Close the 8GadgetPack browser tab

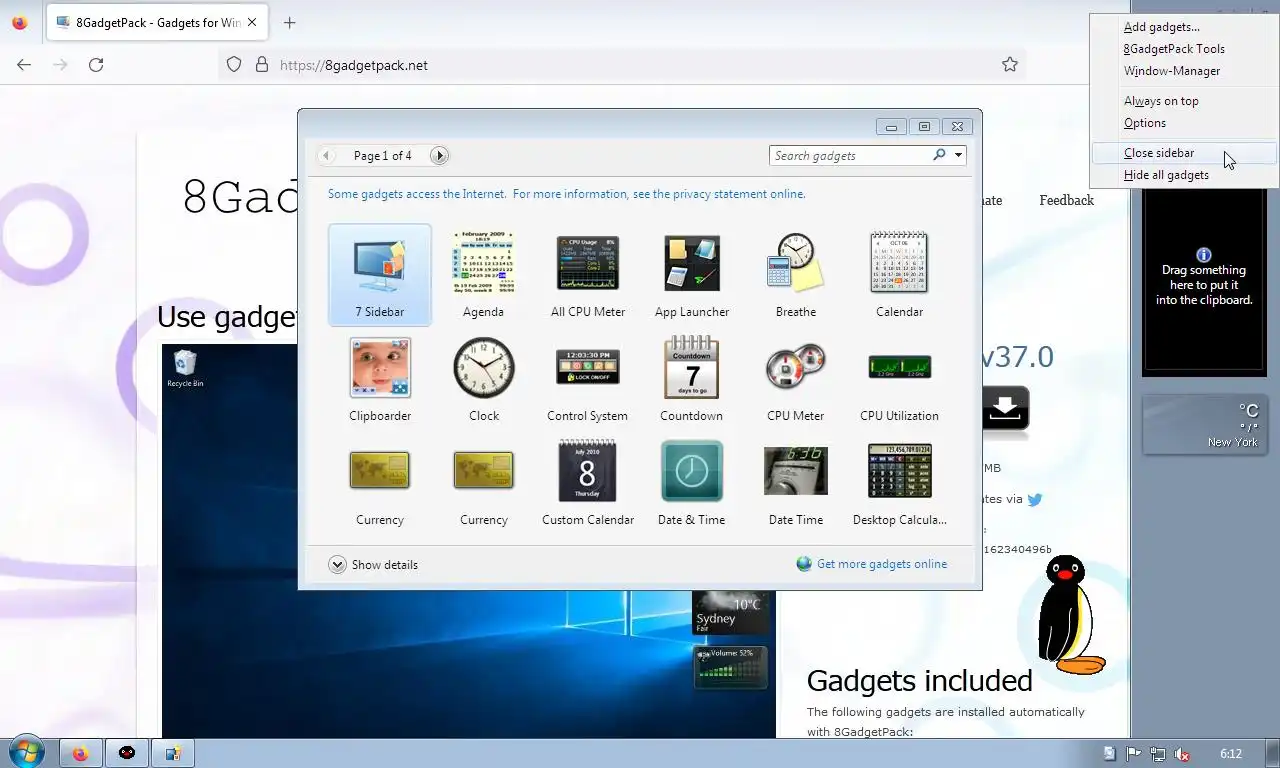251,23
